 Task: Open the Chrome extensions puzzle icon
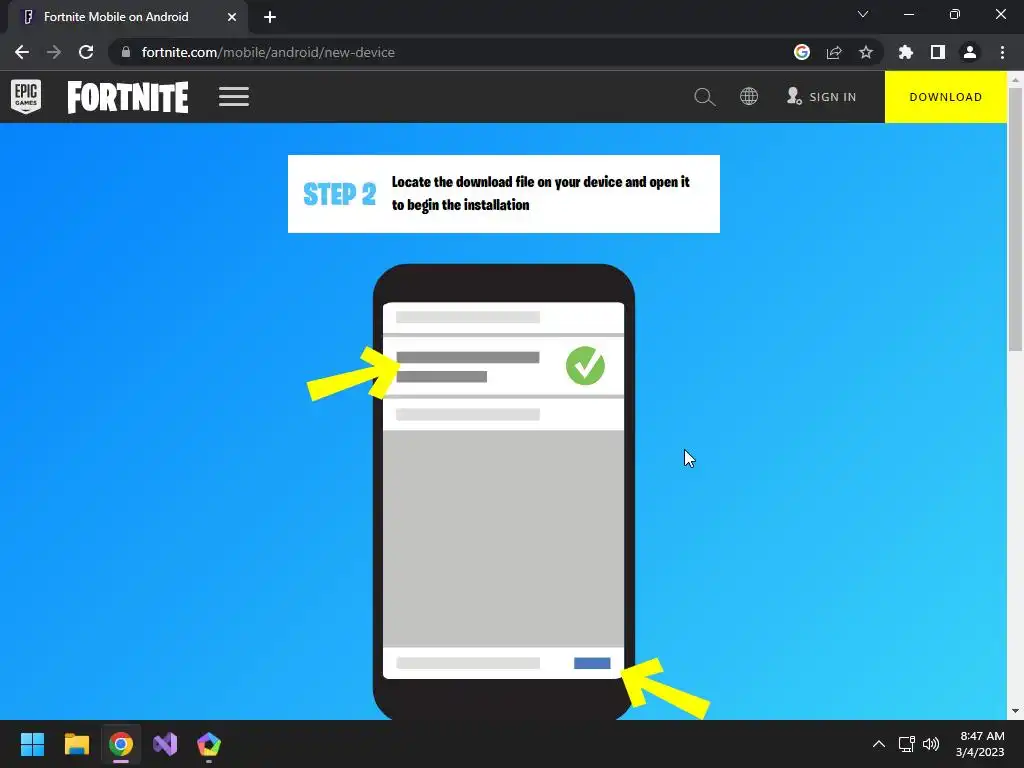tap(906, 52)
